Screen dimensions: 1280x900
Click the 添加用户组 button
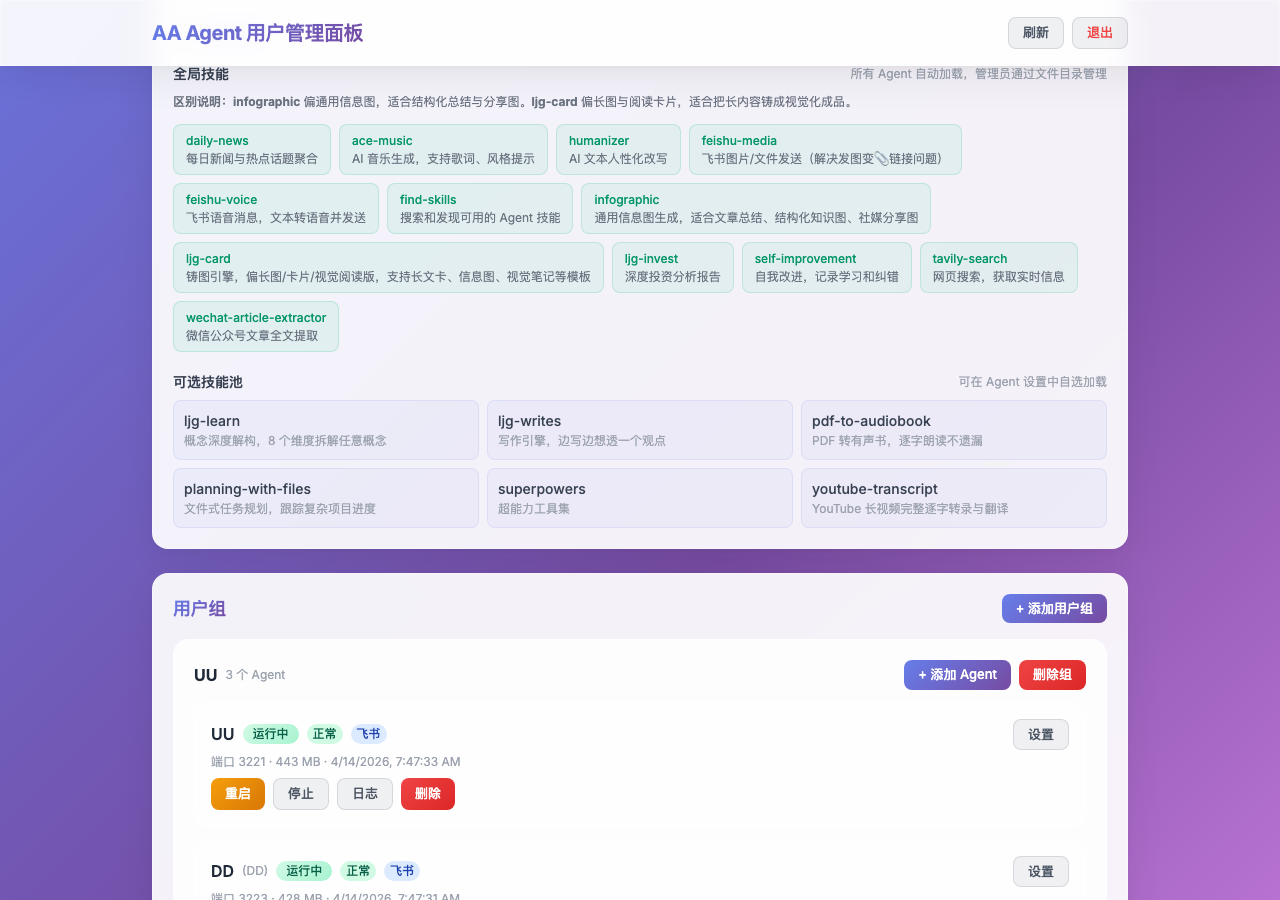click(1054, 608)
